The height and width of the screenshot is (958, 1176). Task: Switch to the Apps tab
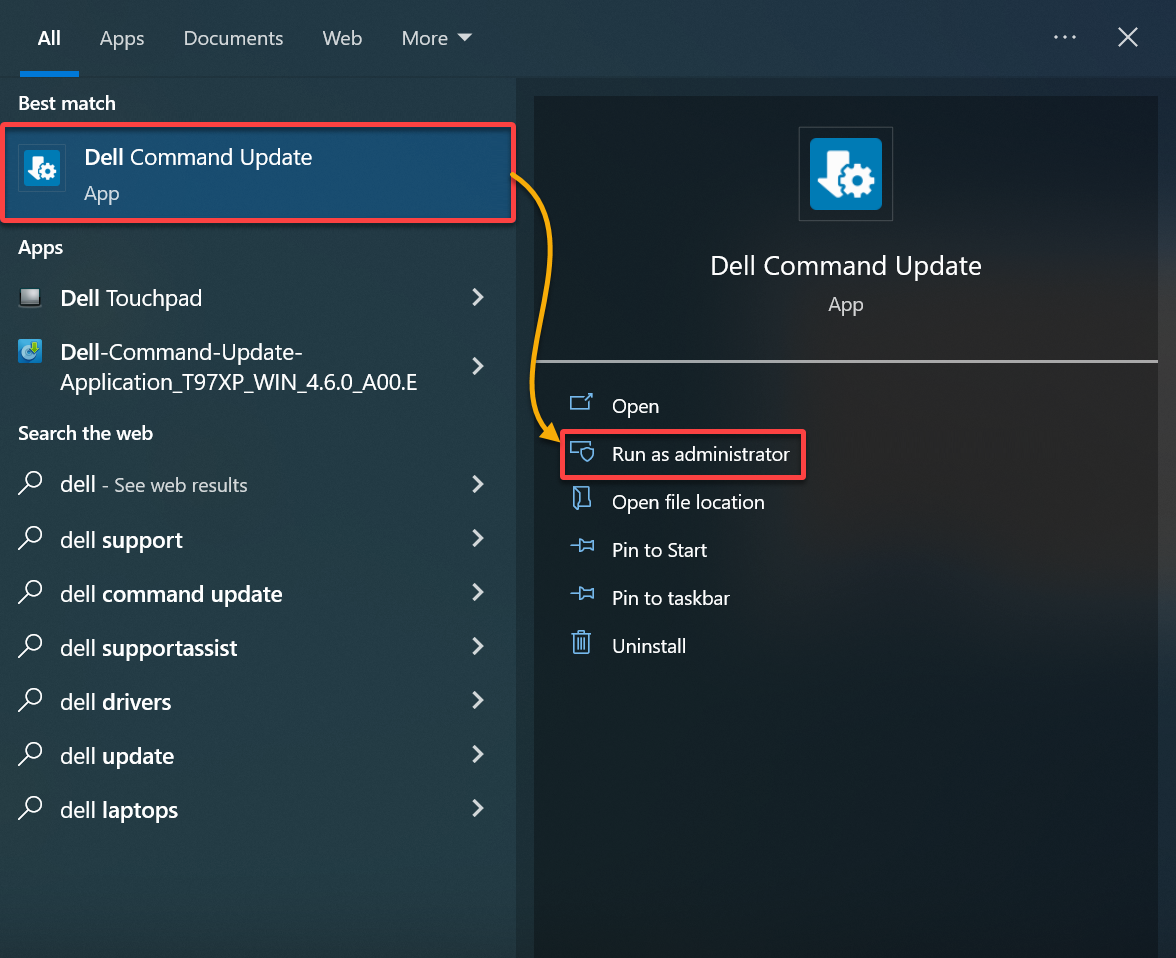point(122,38)
